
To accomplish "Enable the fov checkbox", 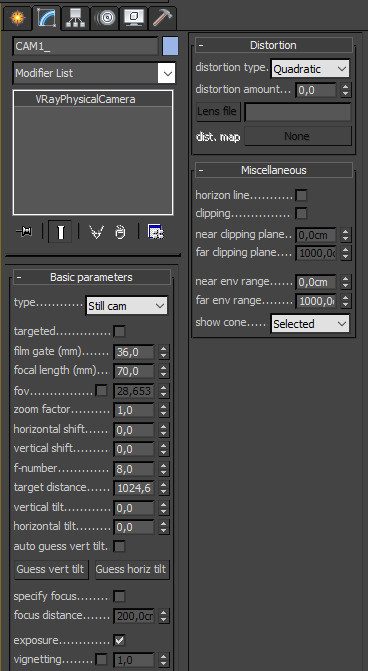I will (x=102, y=390).
